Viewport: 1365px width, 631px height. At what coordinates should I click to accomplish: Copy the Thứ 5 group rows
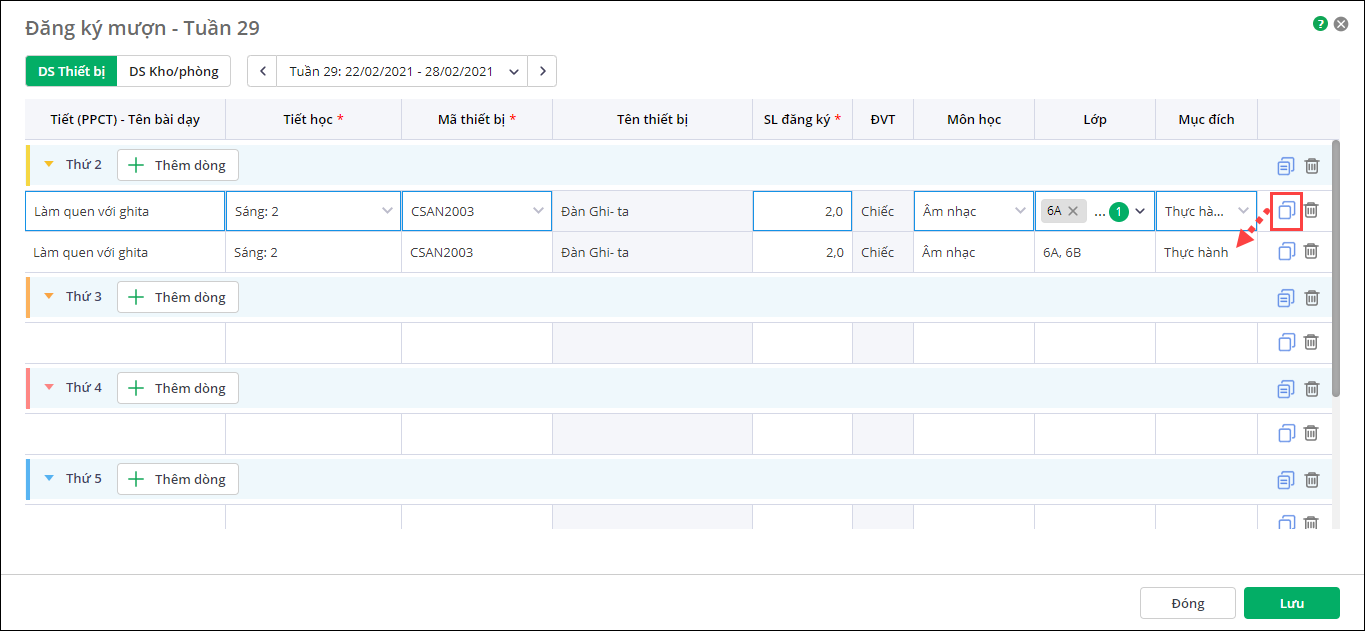tap(1286, 480)
